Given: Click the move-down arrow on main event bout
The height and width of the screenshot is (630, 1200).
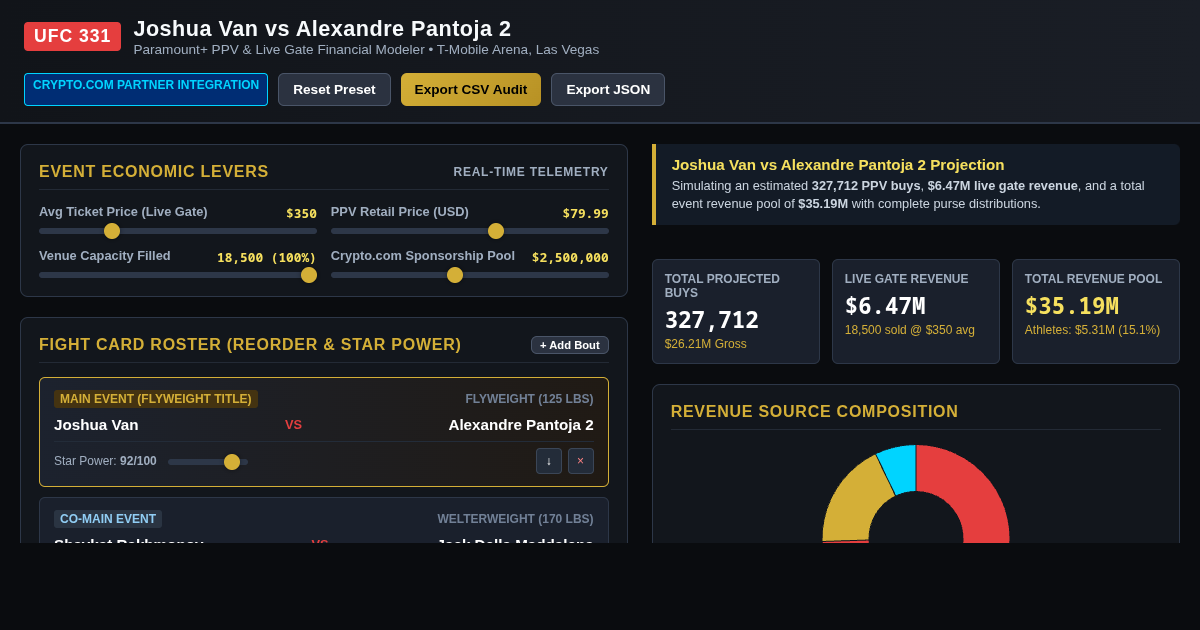Looking at the screenshot, I should tap(549, 461).
